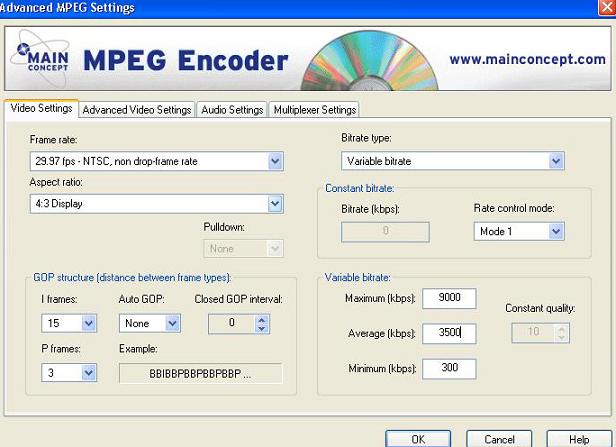This screenshot has width=616, height=447.
Task: Click the Minimum (kbps) field
Action: (449, 368)
